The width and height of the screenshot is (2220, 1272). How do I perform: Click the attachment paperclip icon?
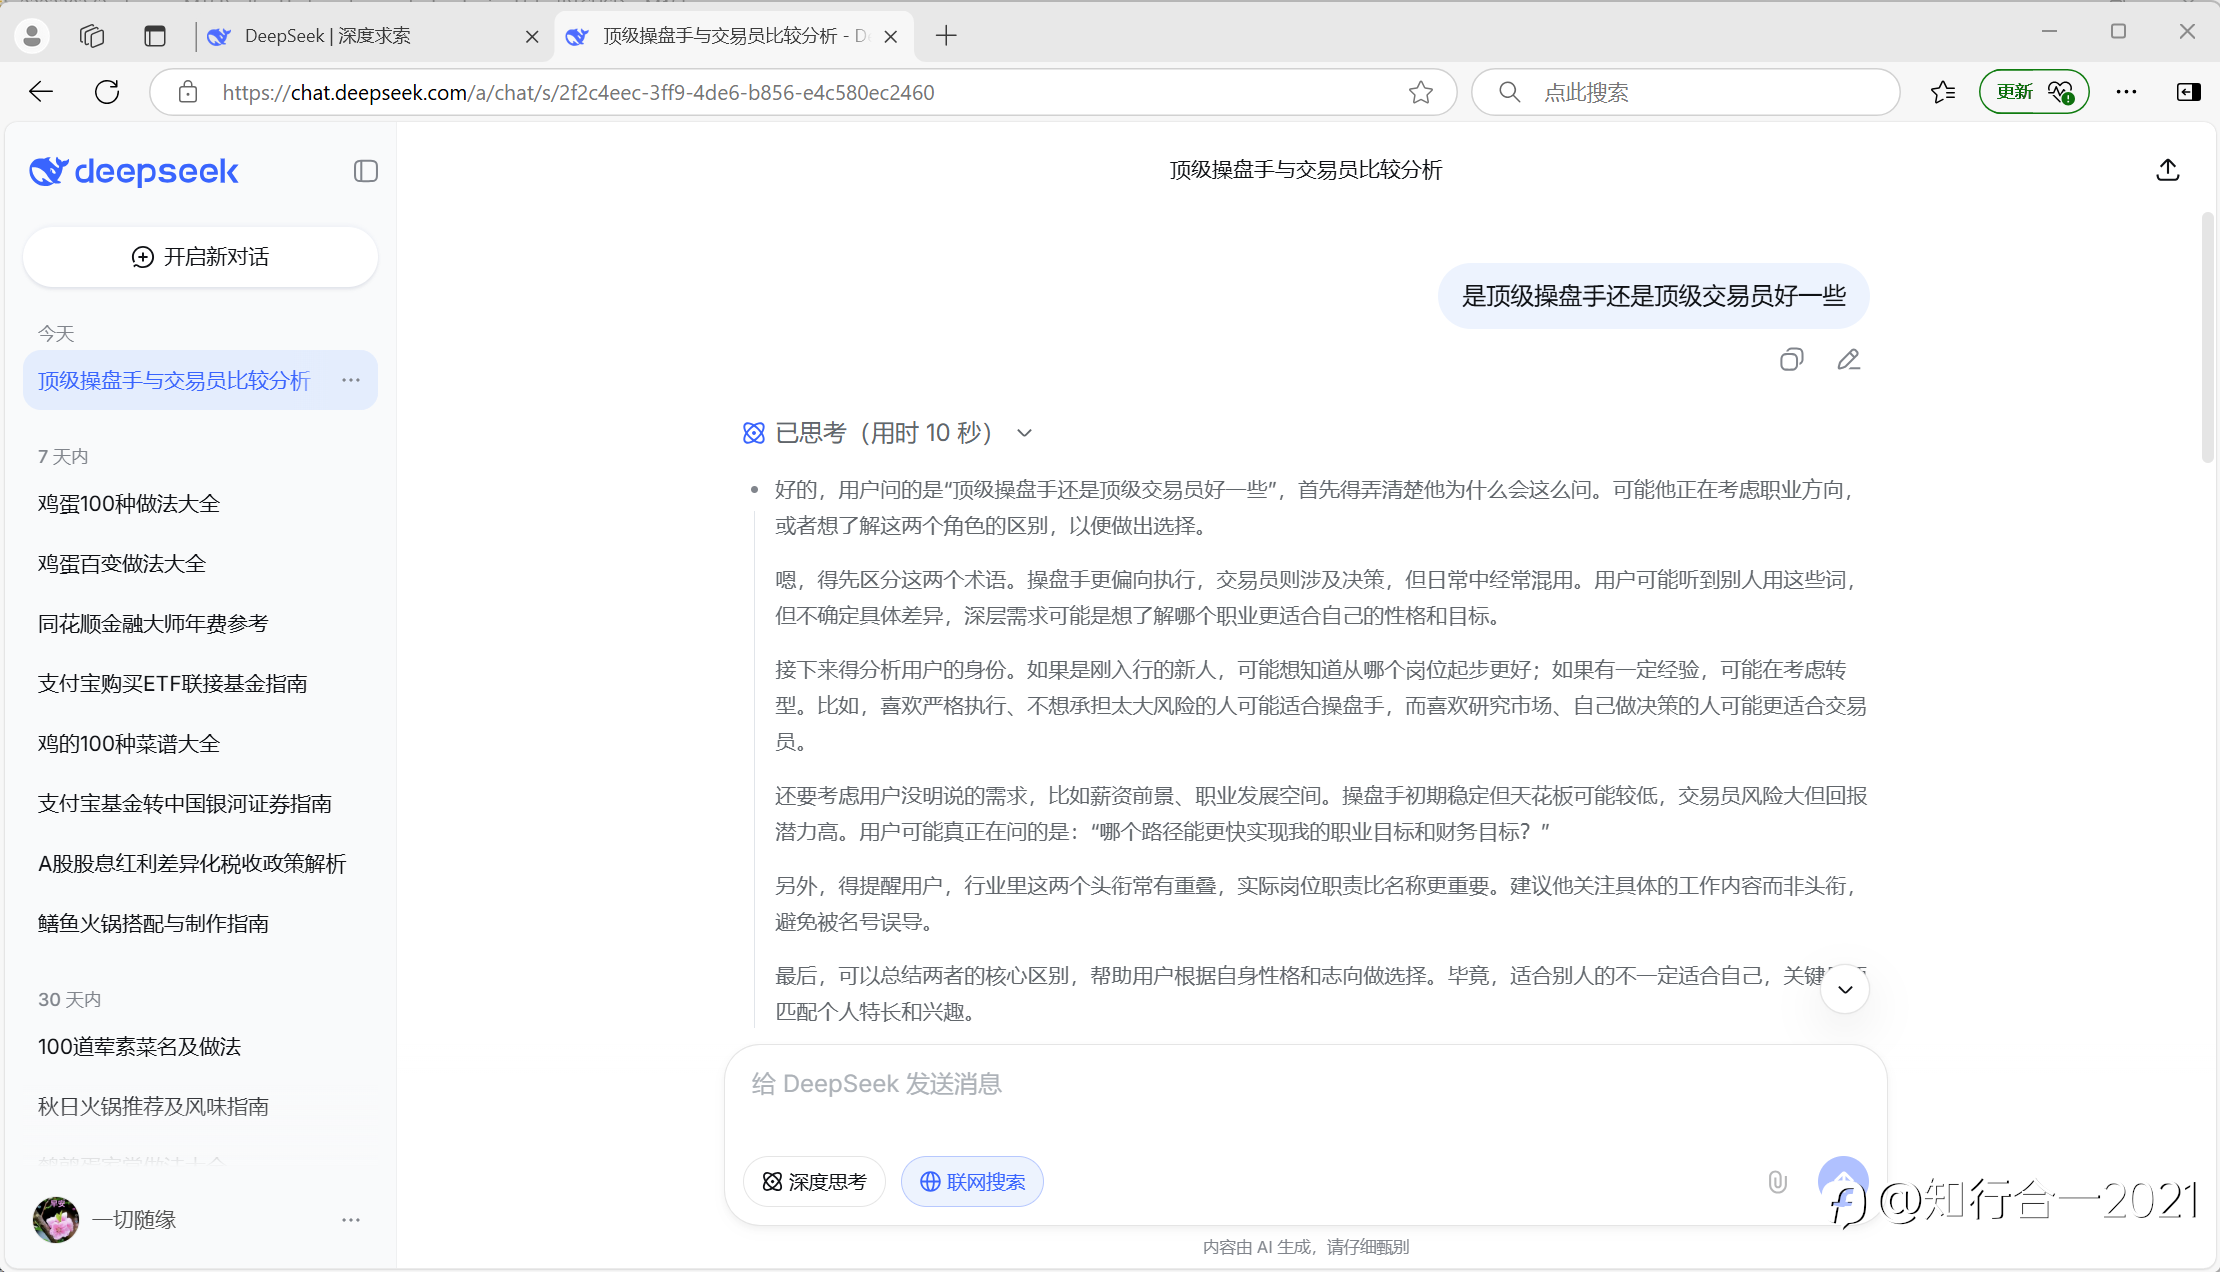[1777, 1182]
